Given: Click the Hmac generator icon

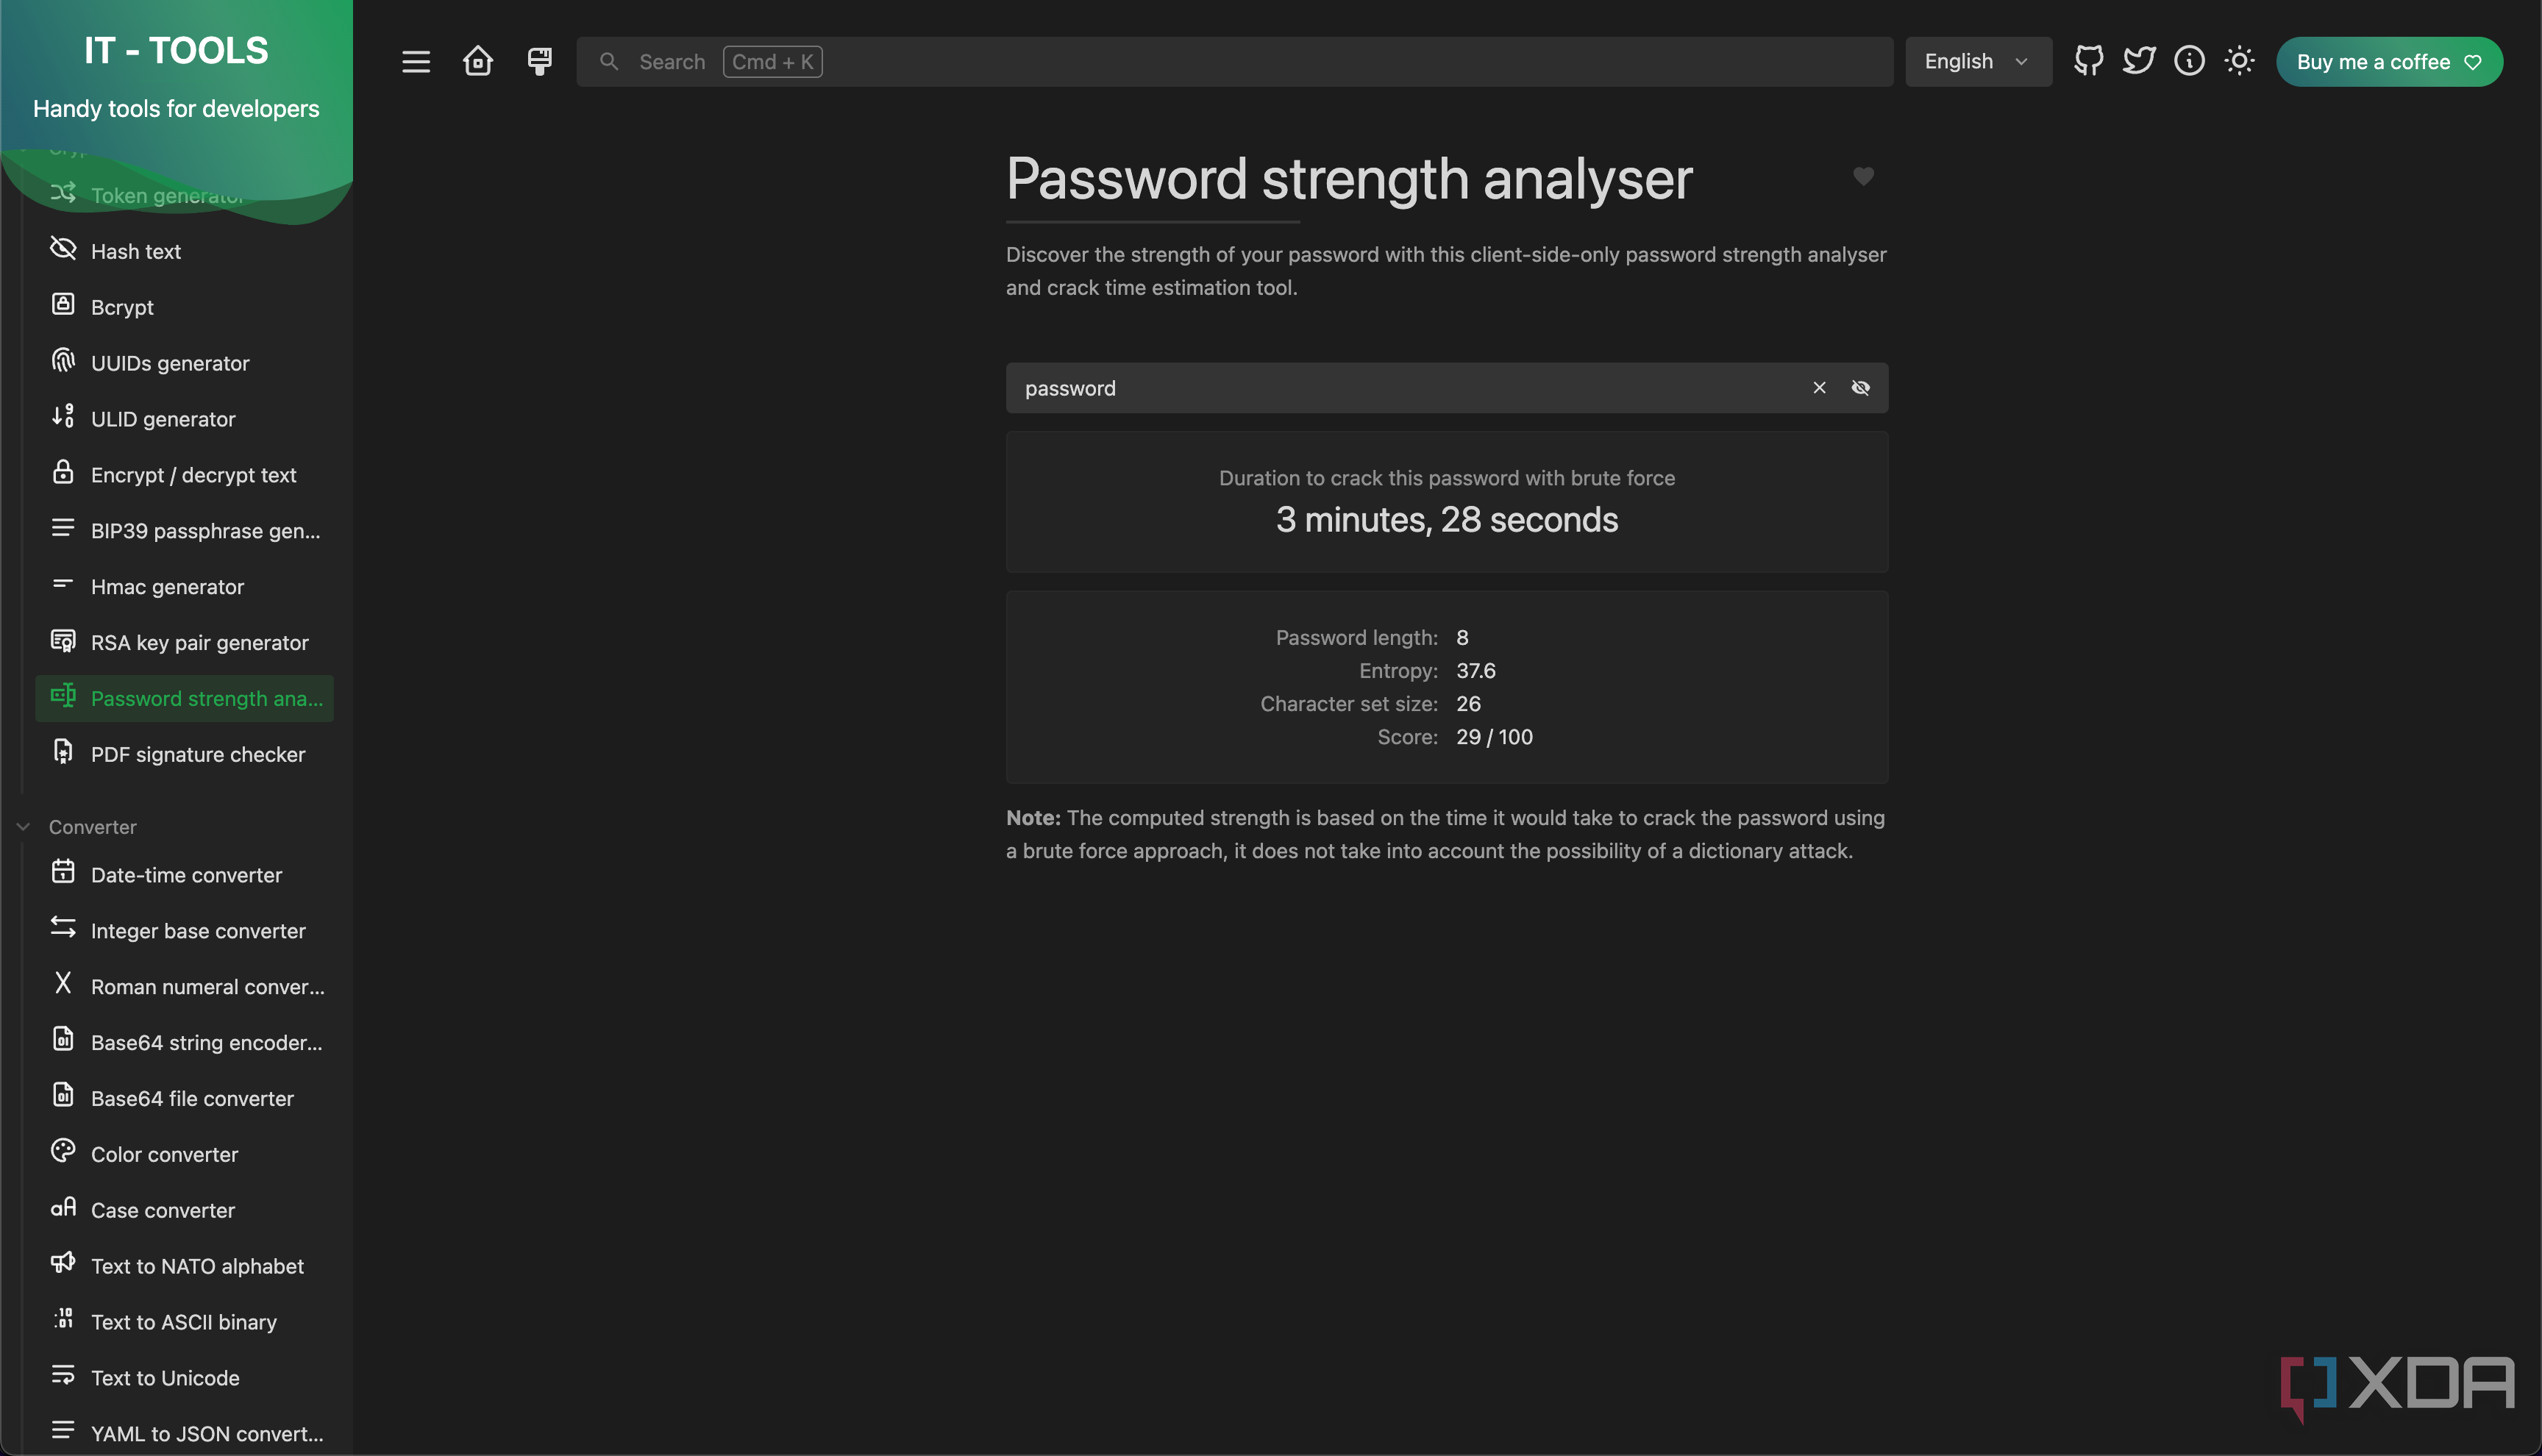Looking at the screenshot, I should click(x=63, y=584).
